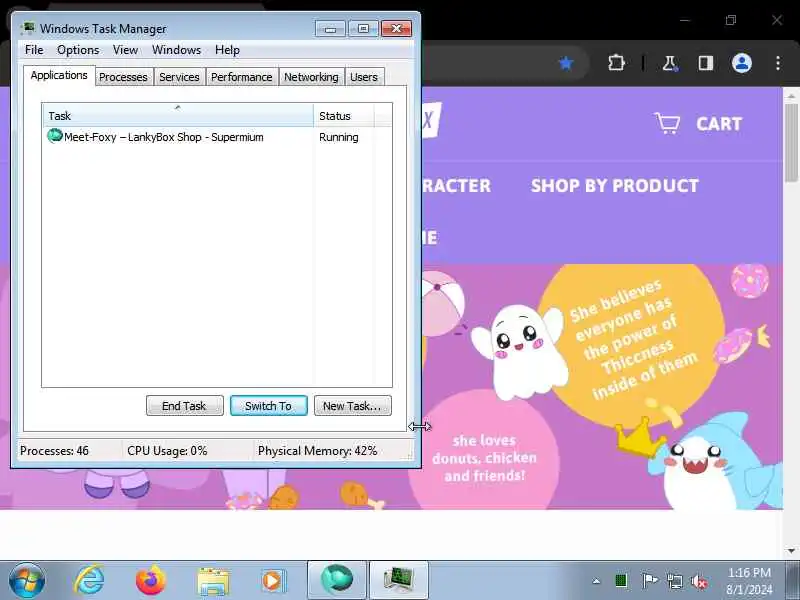Image resolution: width=800 pixels, height=600 pixels.
Task: Click the Switch To button
Action: coord(268,406)
